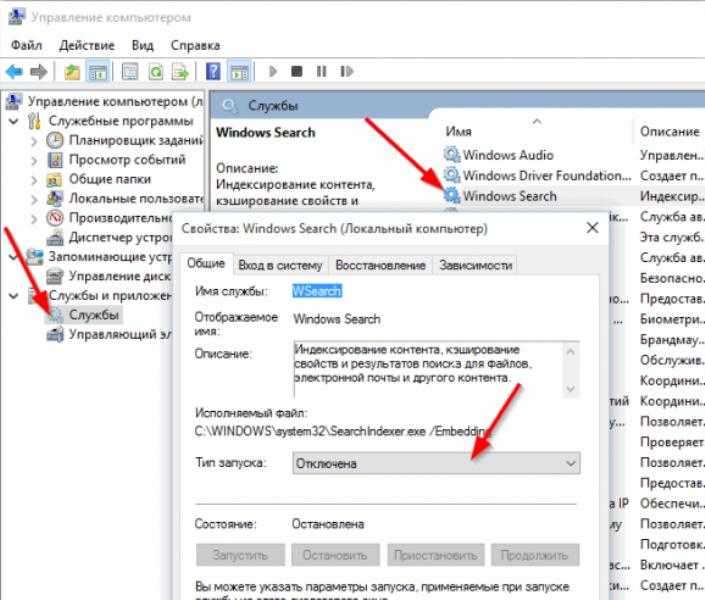Switch to the Зависимости tab
The image size is (705, 600).
[x=476, y=265]
